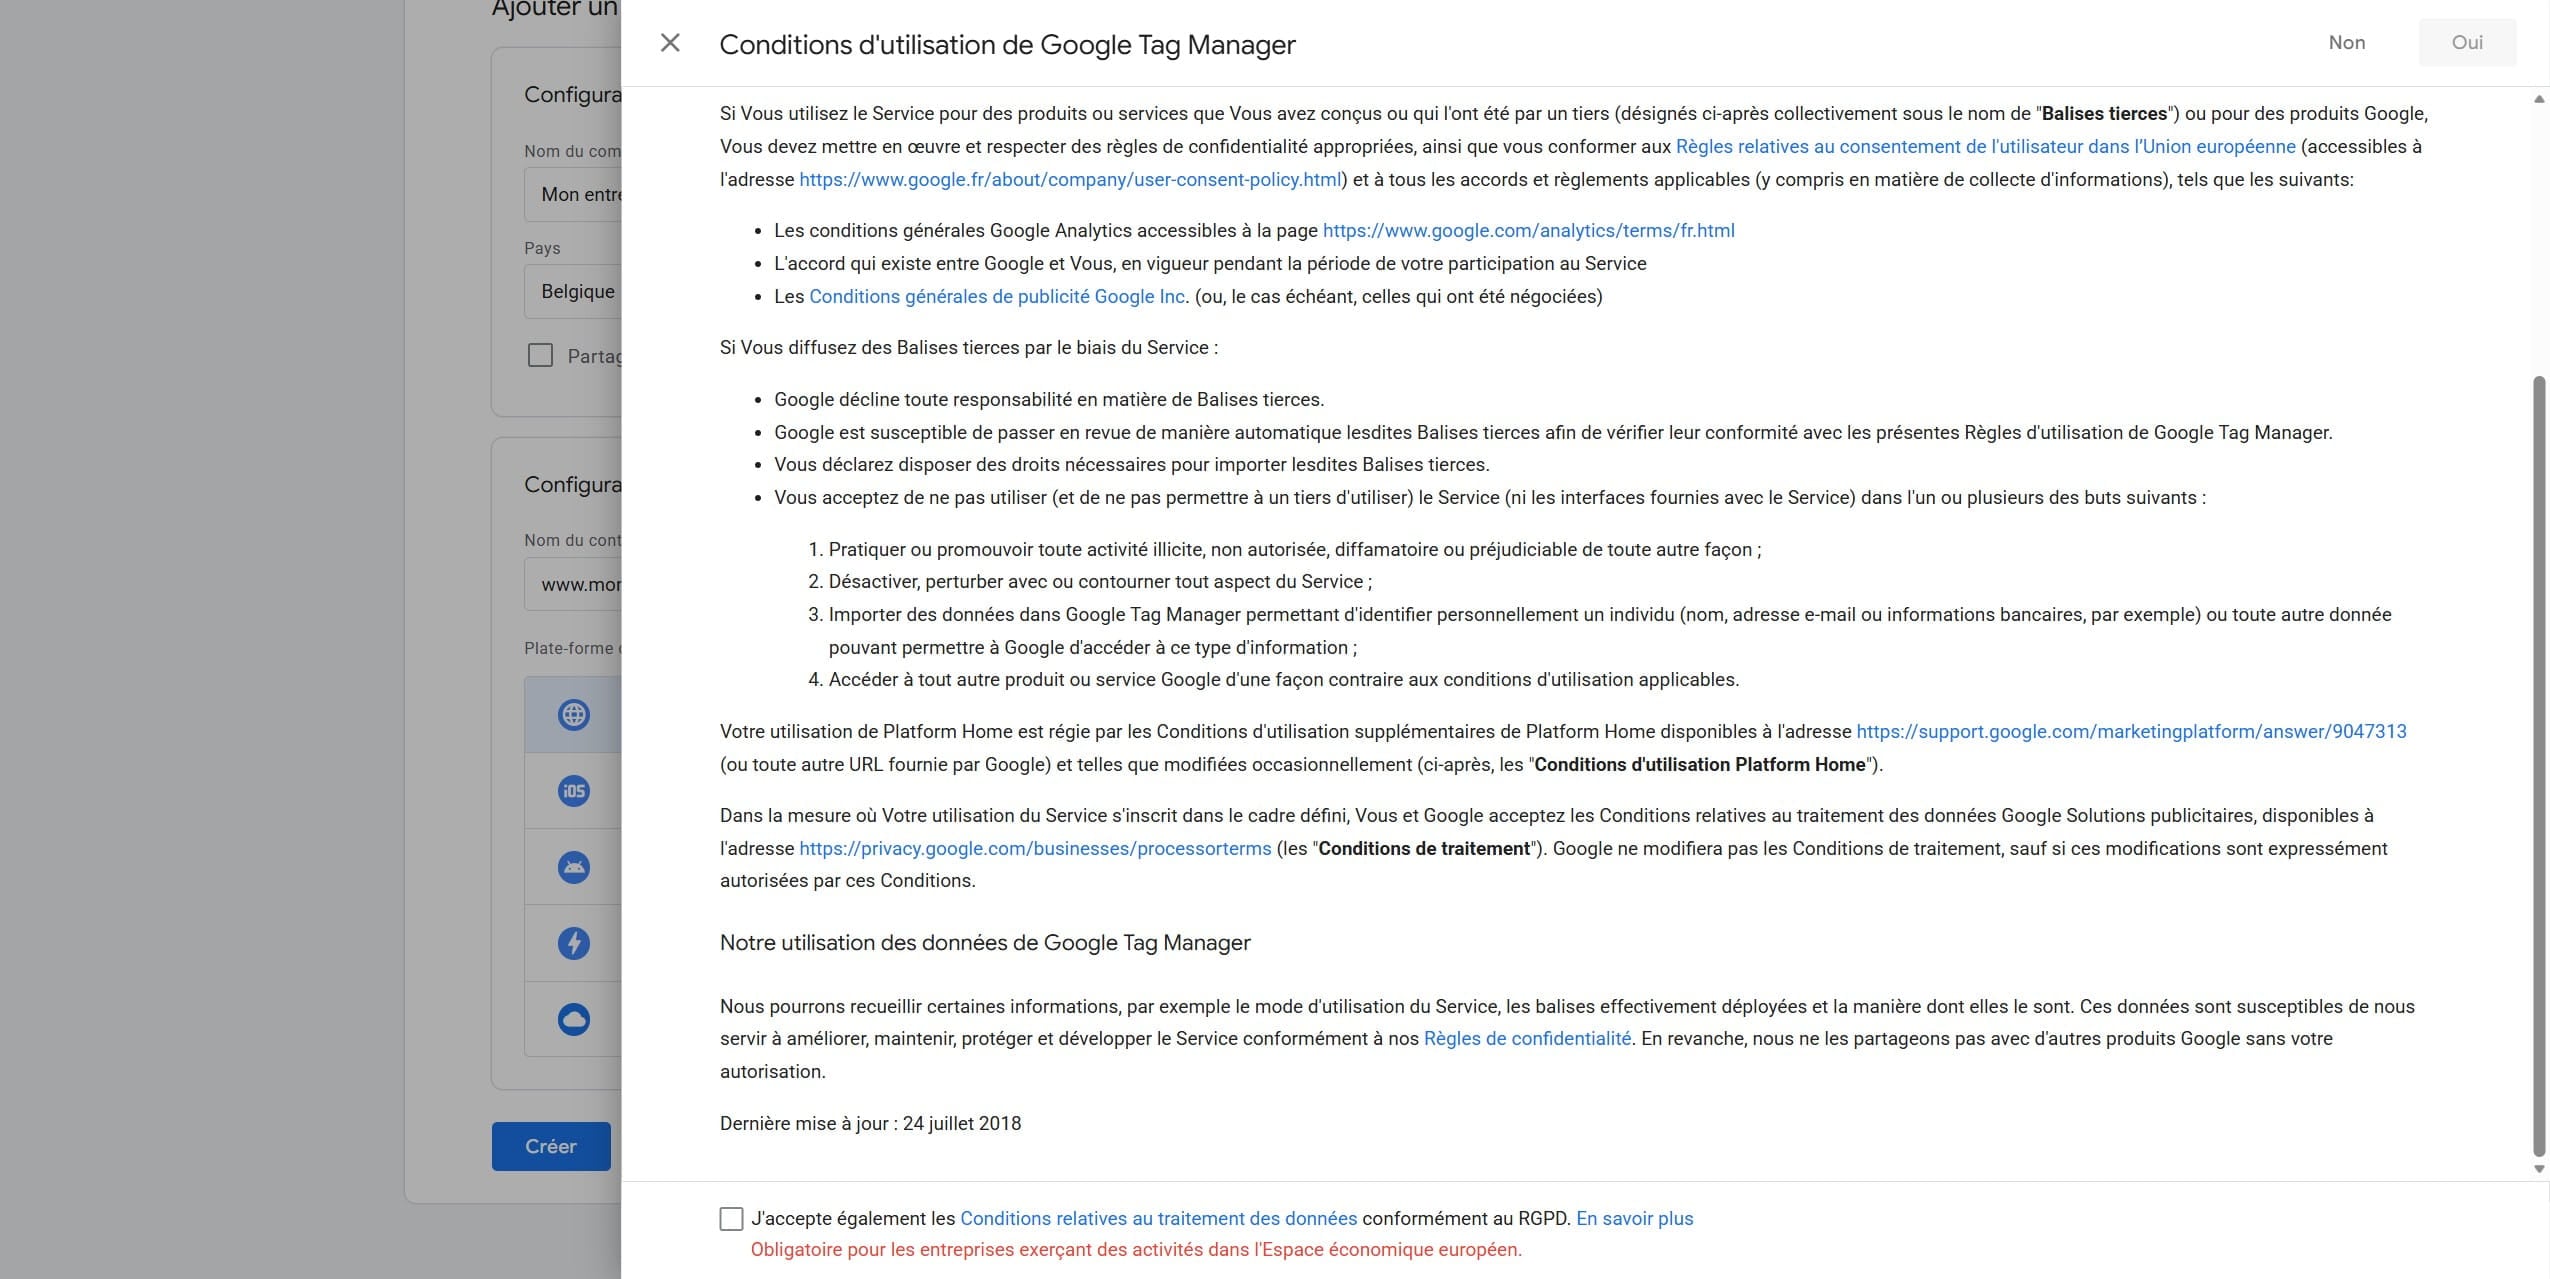Click list item 1 Pratiquer ou promouvoir toute activité illicite
This screenshot has height=1279, width=2550.
(x=1295, y=550)
